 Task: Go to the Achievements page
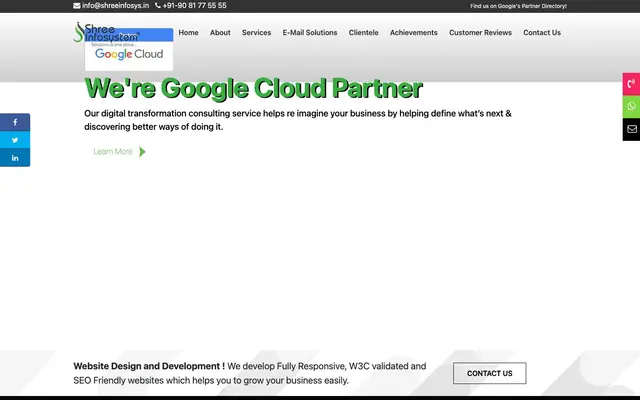click(x=413, y=33)
